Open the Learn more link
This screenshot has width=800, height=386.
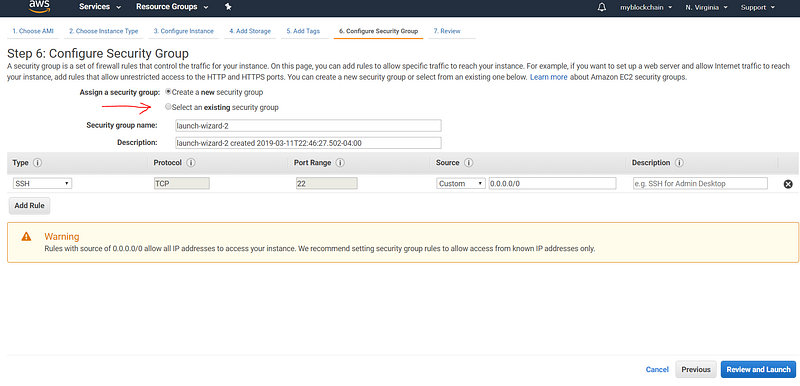(548, 78)
